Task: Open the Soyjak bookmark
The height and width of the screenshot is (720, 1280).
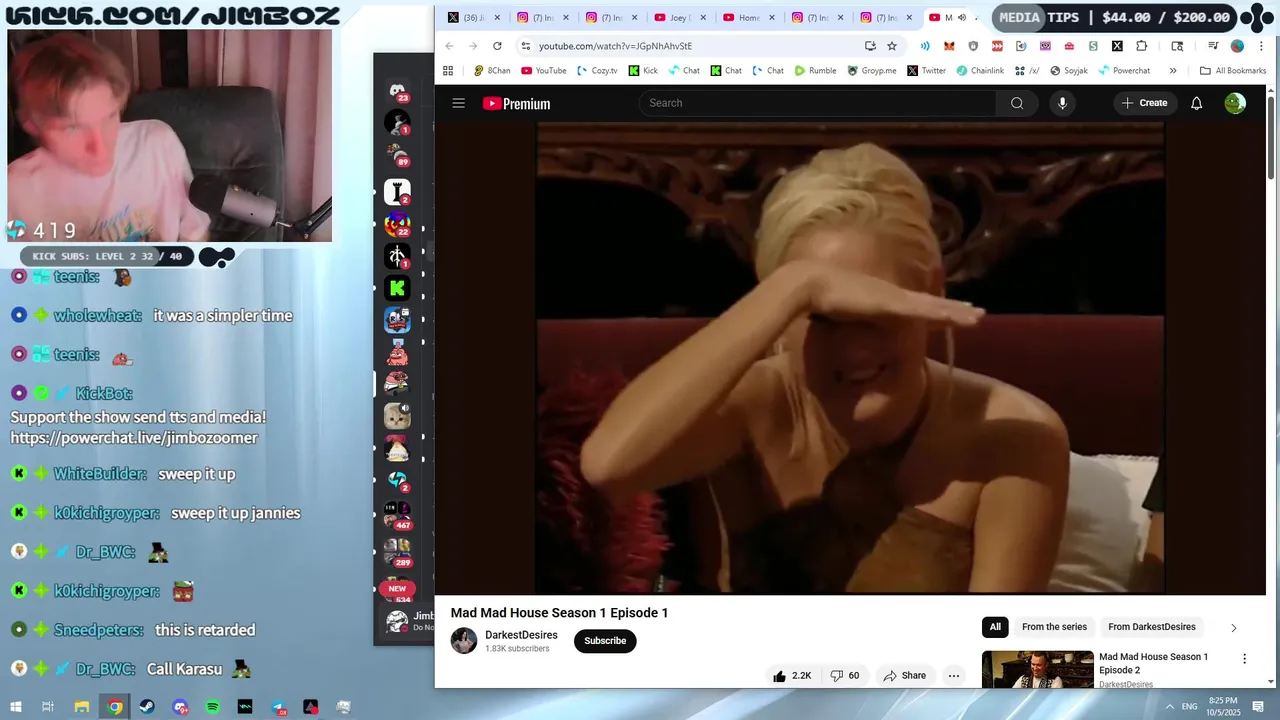Action: 1068,71
